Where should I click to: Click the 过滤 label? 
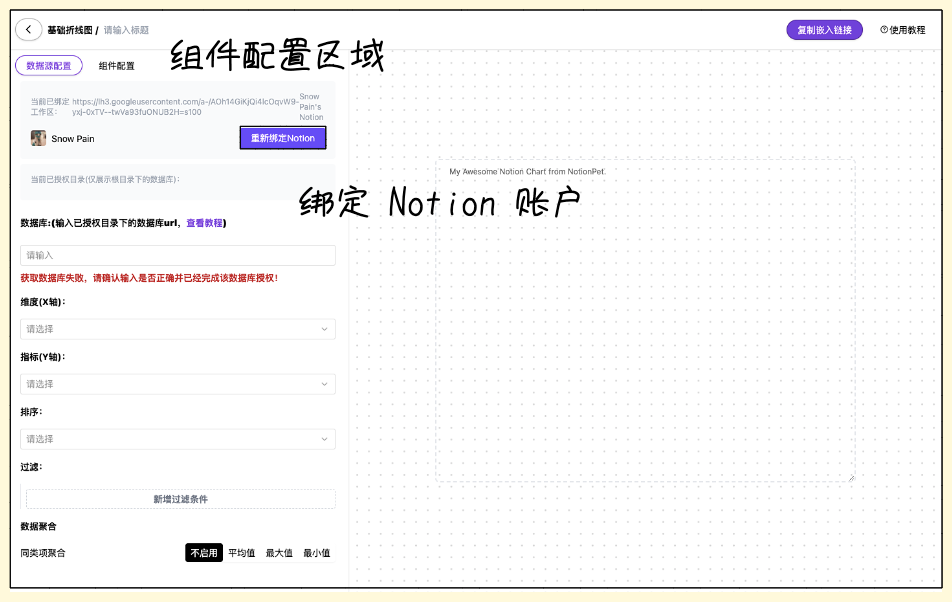click(31, 467)
